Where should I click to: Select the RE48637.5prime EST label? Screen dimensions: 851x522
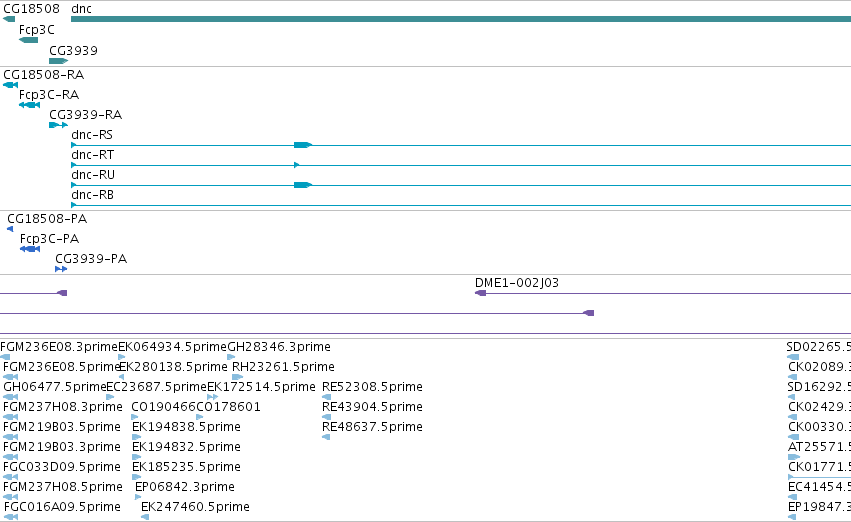[372, 427]
